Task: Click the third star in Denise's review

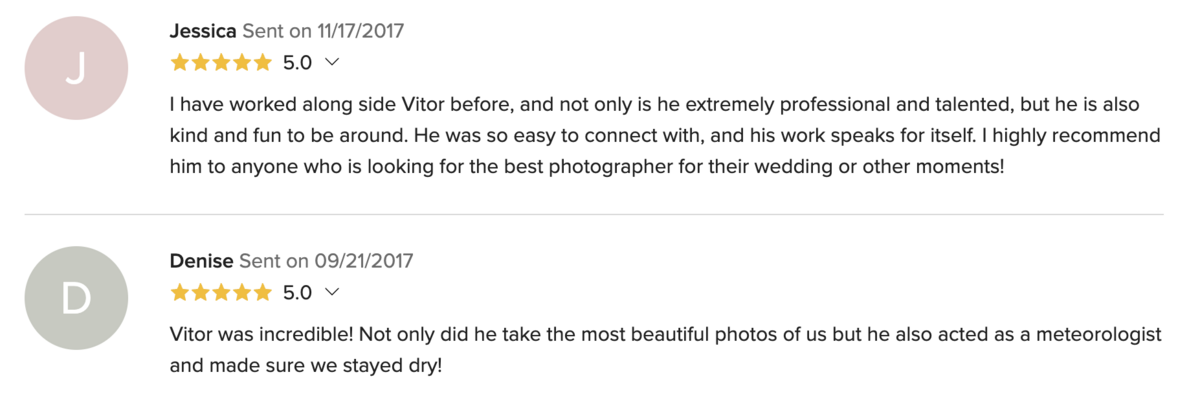Action: [x=221, y=293]
